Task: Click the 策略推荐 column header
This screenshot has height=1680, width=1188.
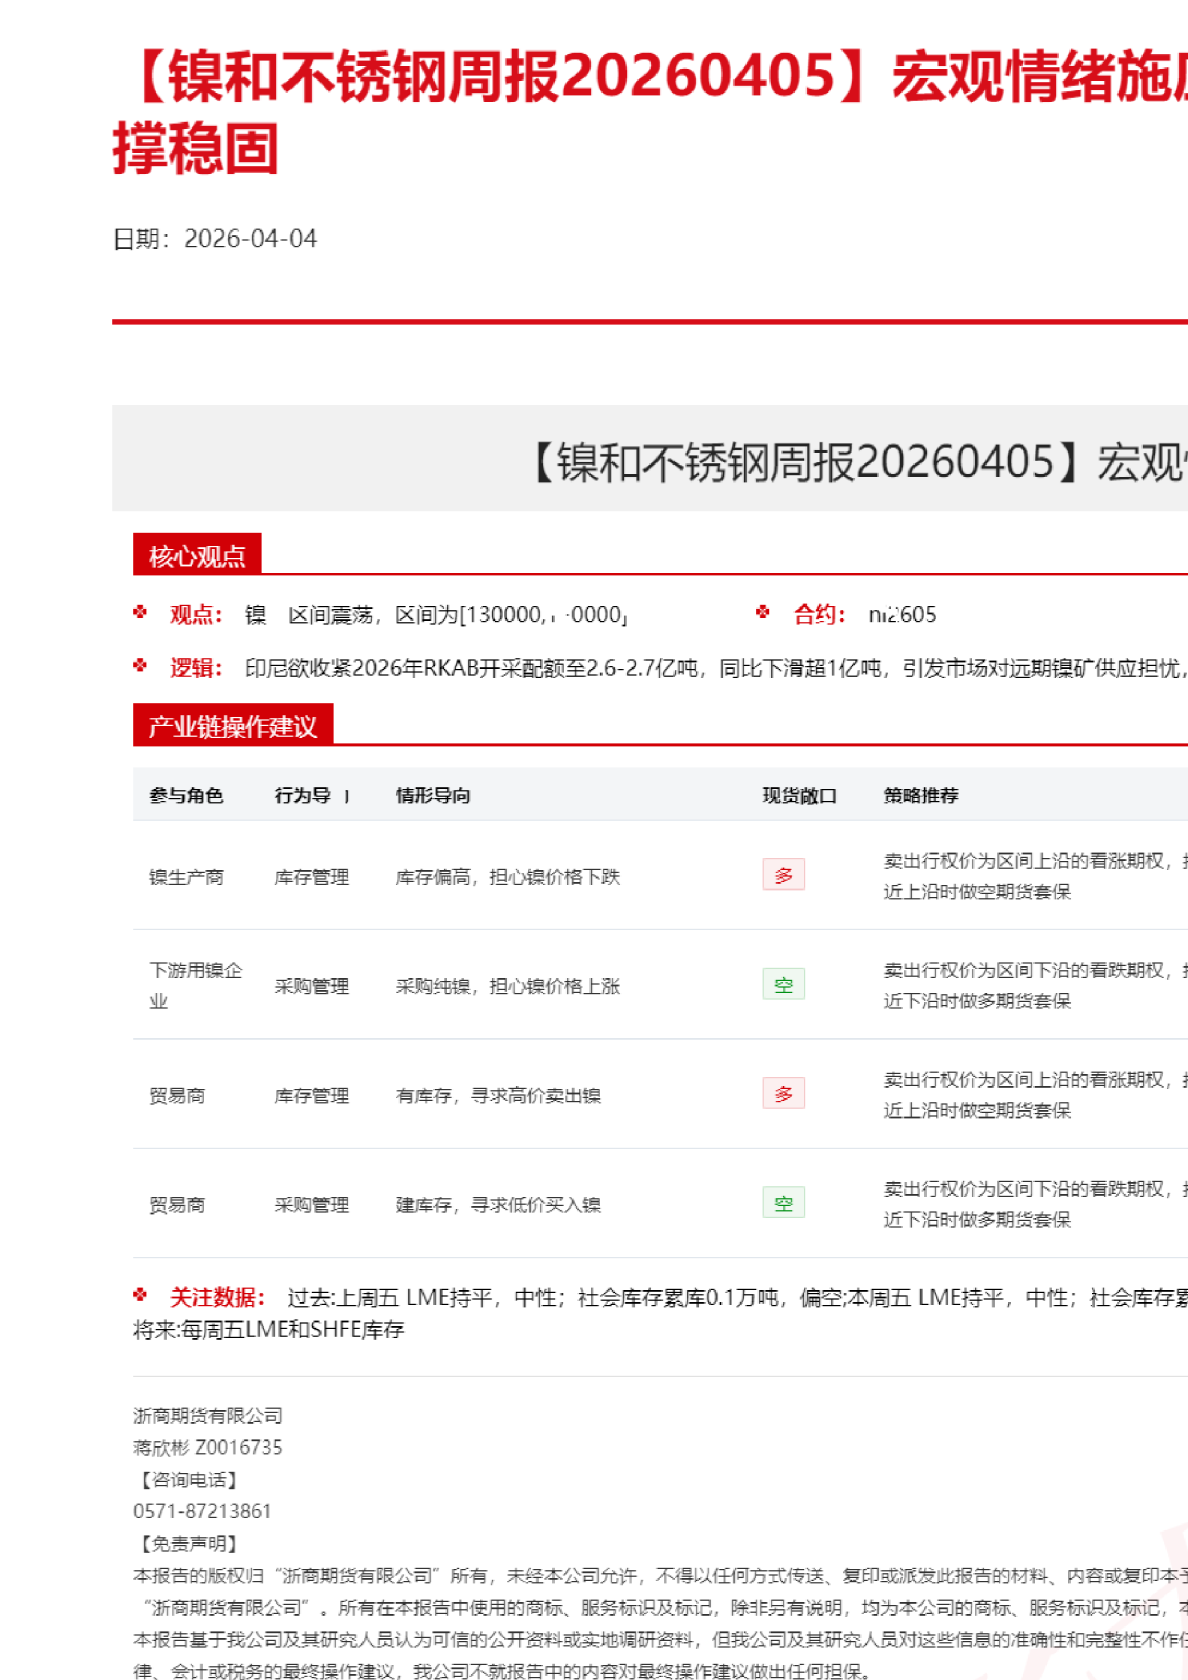Action: (921, 796)
